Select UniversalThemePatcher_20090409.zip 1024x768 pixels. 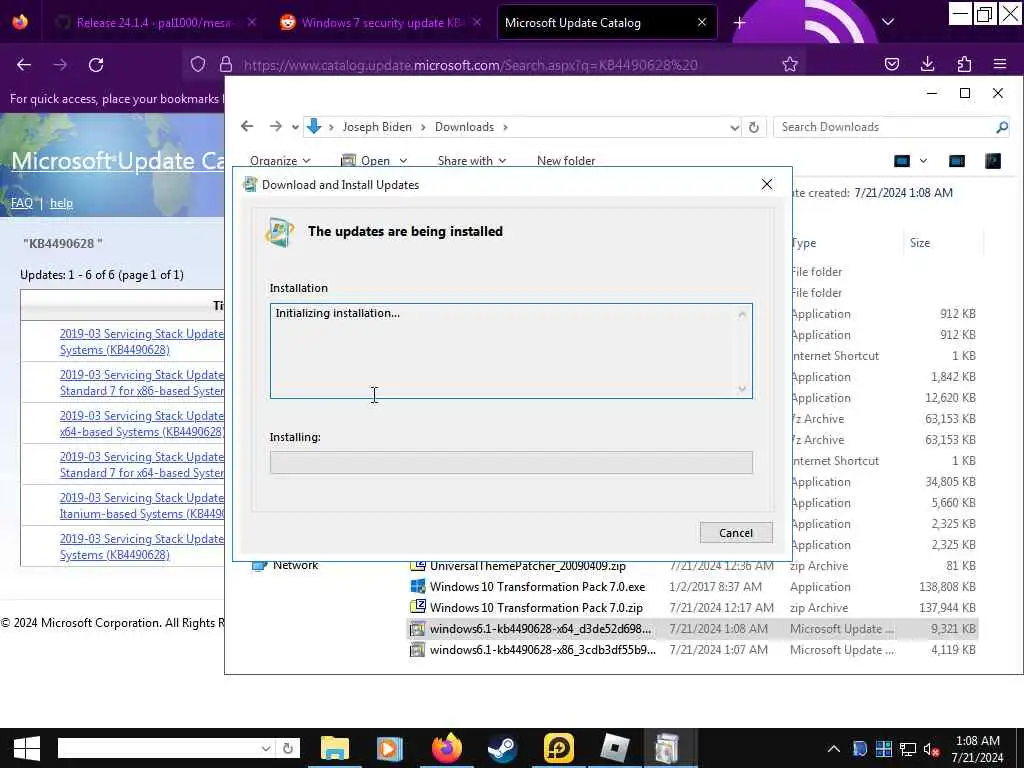[692, 566]
